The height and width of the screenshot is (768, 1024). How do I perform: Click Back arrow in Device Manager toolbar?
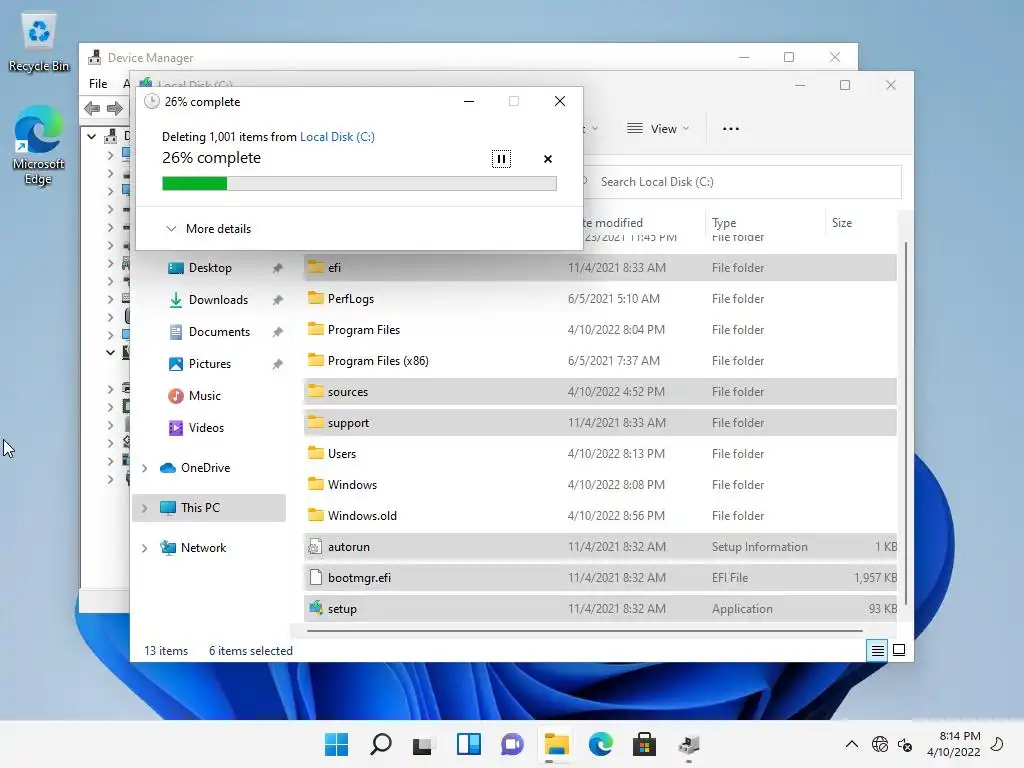(92, 108)
